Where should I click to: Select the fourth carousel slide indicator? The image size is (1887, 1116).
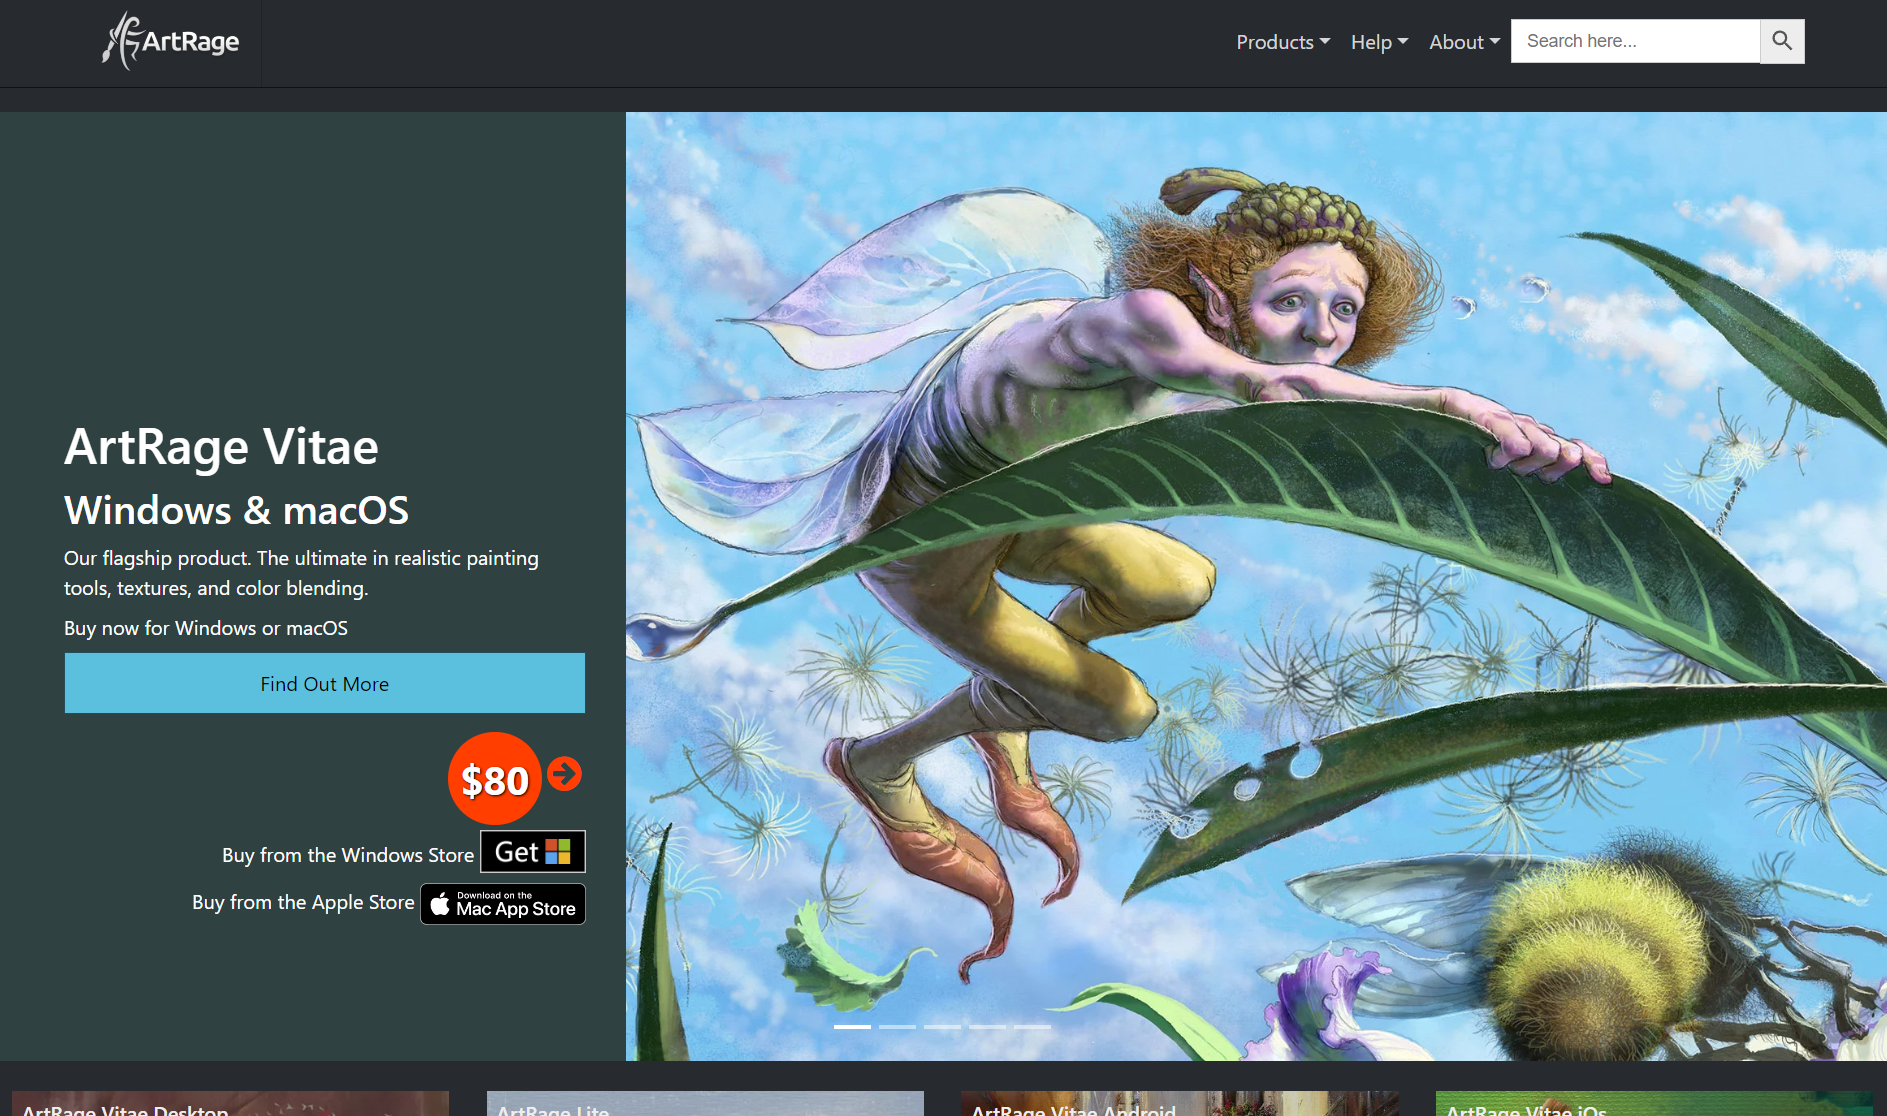[x=987, y=1027]
